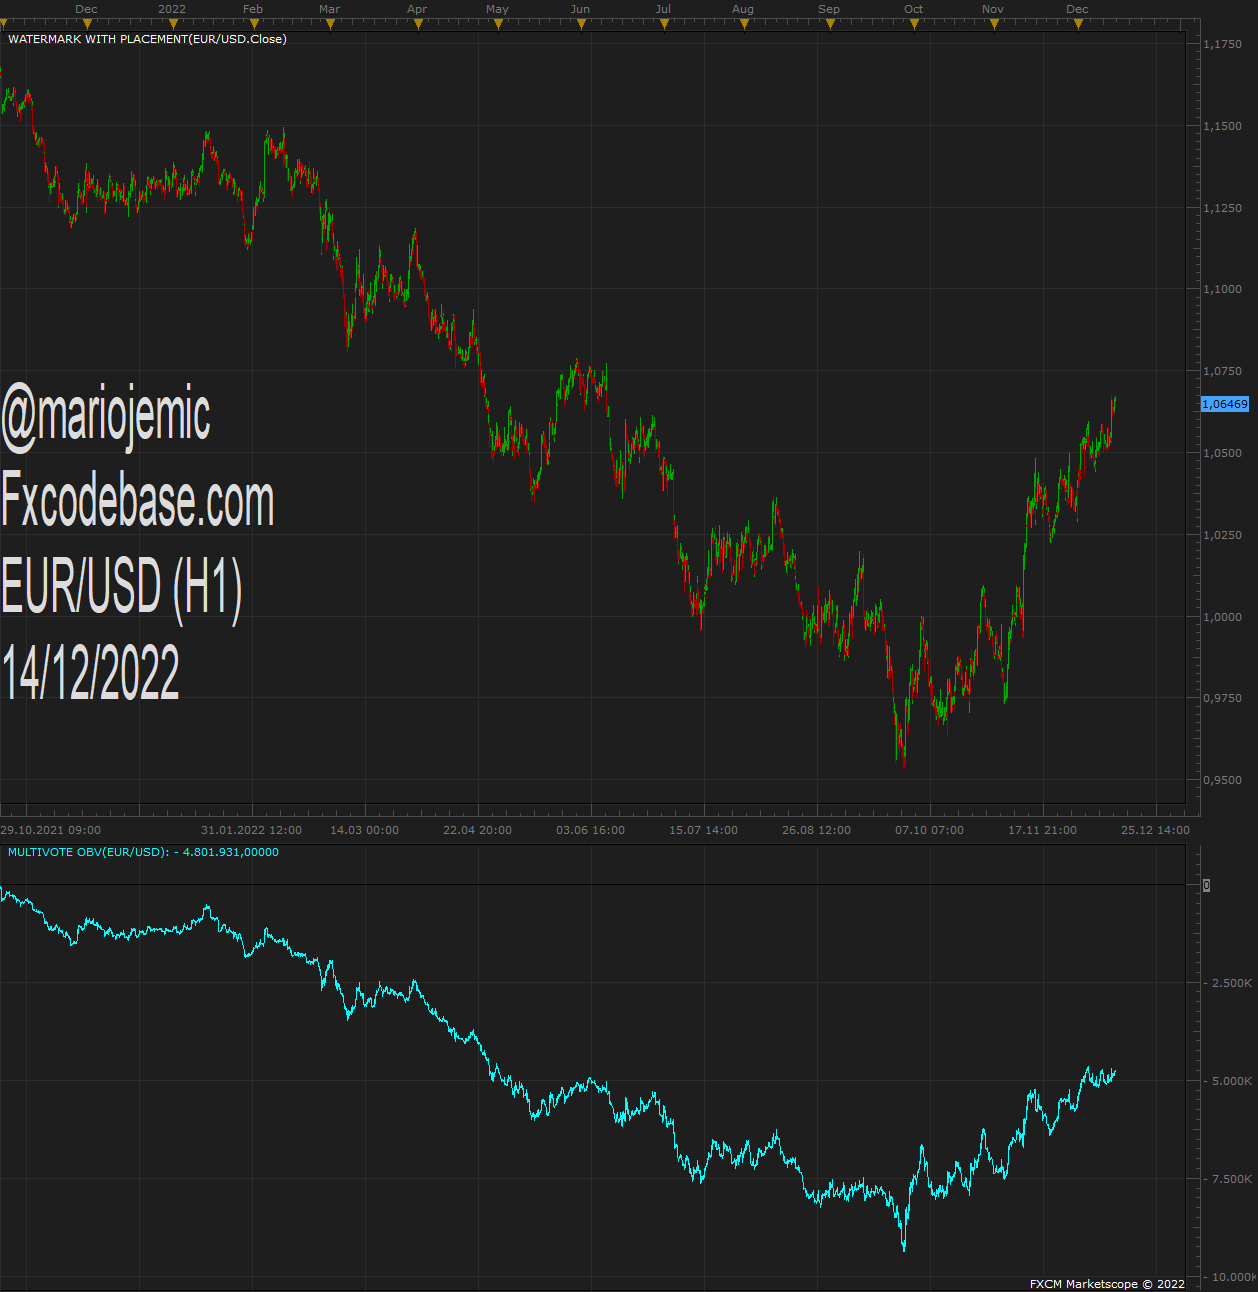Screen dimensions: 1258x1292
Task: Click the 1,0250 price axis label
Action: [x=1222, y=535]
